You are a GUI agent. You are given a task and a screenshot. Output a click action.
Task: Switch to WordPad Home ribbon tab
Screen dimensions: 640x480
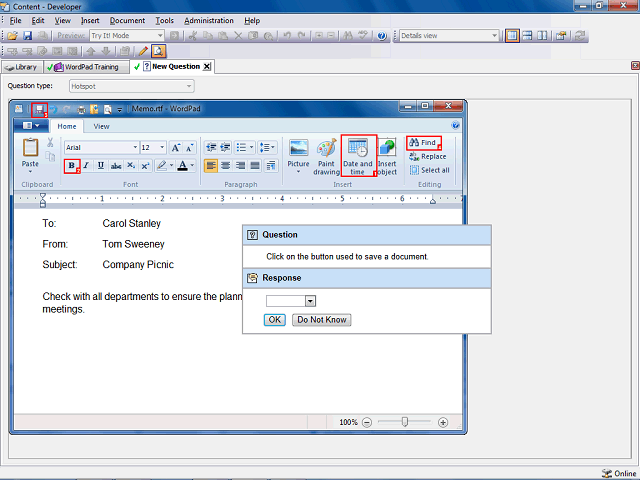point(67,127)
